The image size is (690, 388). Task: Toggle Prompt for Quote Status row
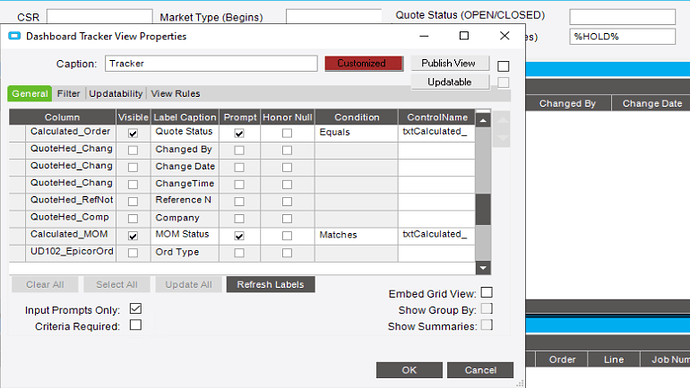(x=239, y=133)
